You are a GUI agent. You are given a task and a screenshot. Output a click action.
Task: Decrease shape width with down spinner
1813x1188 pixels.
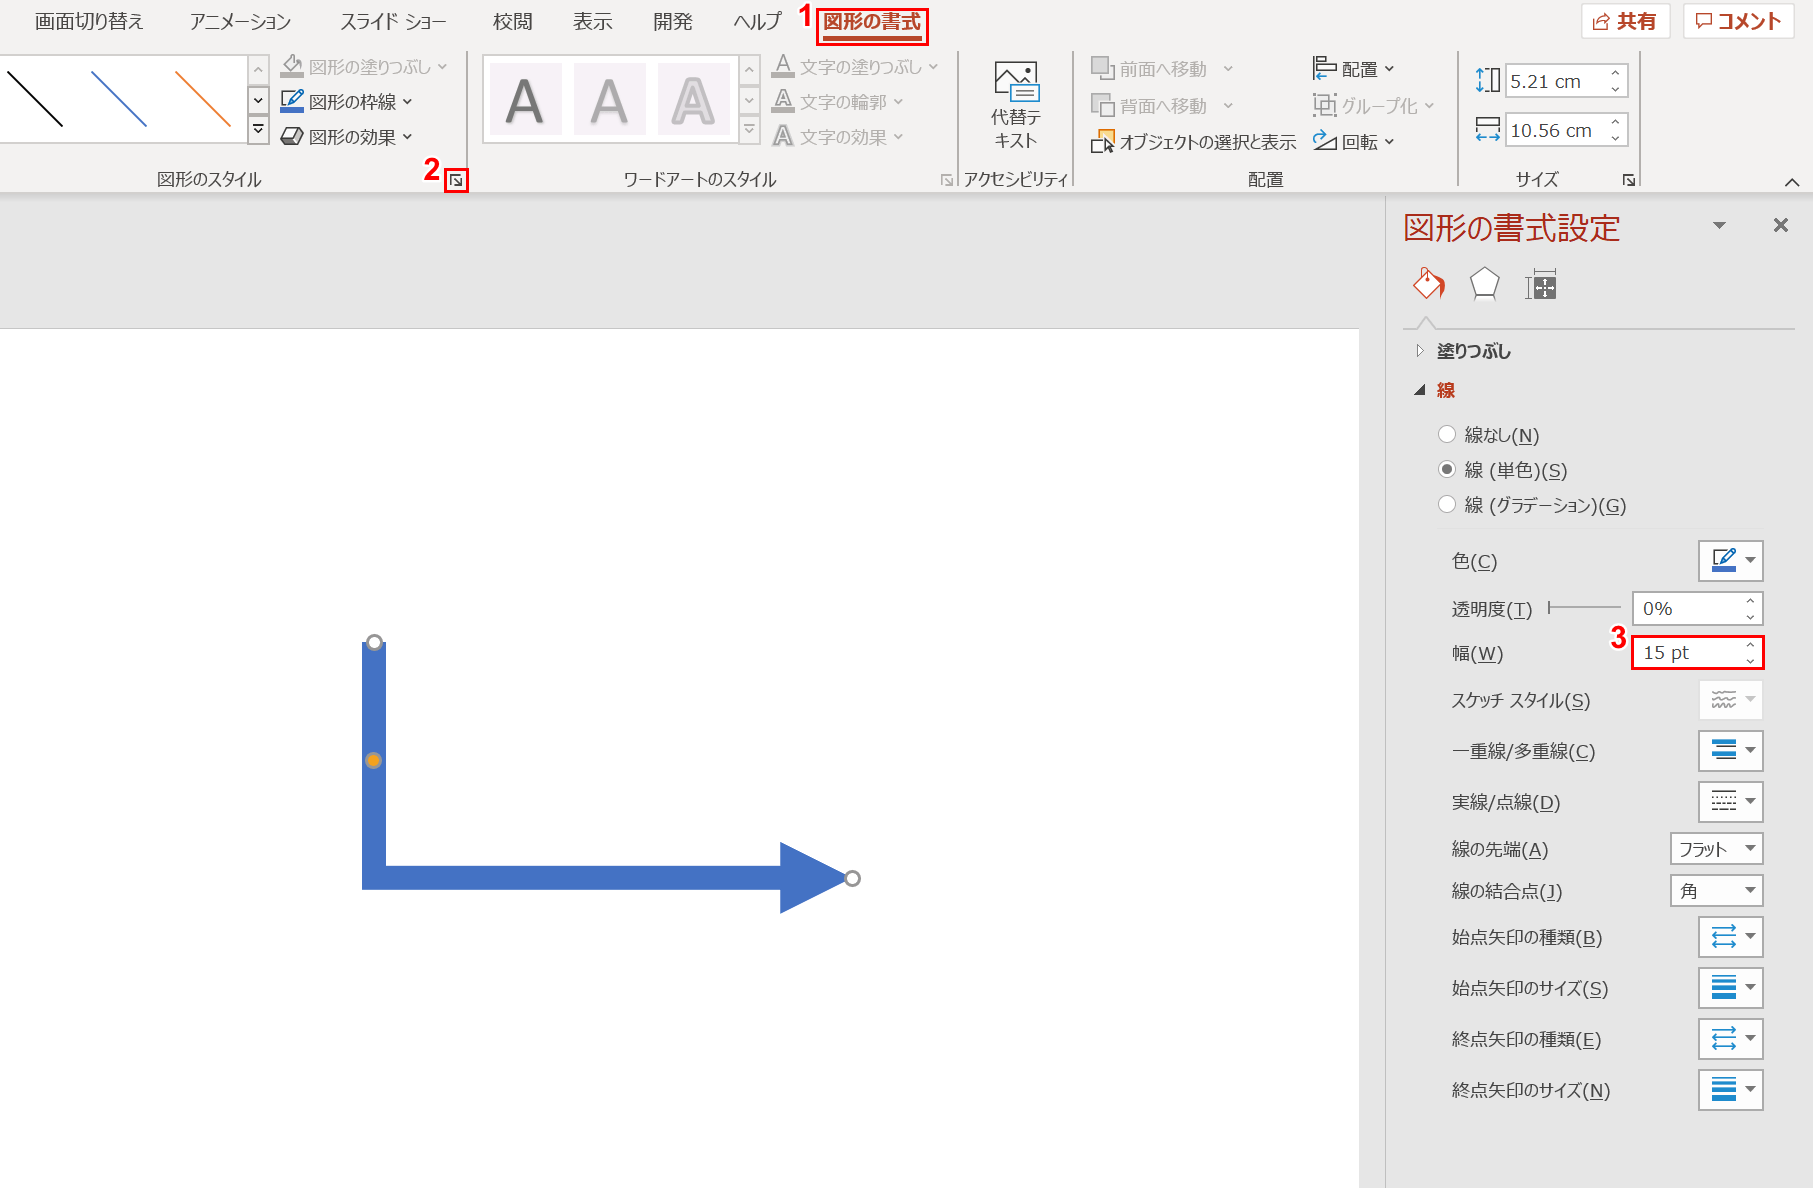tap(1615, 139)
